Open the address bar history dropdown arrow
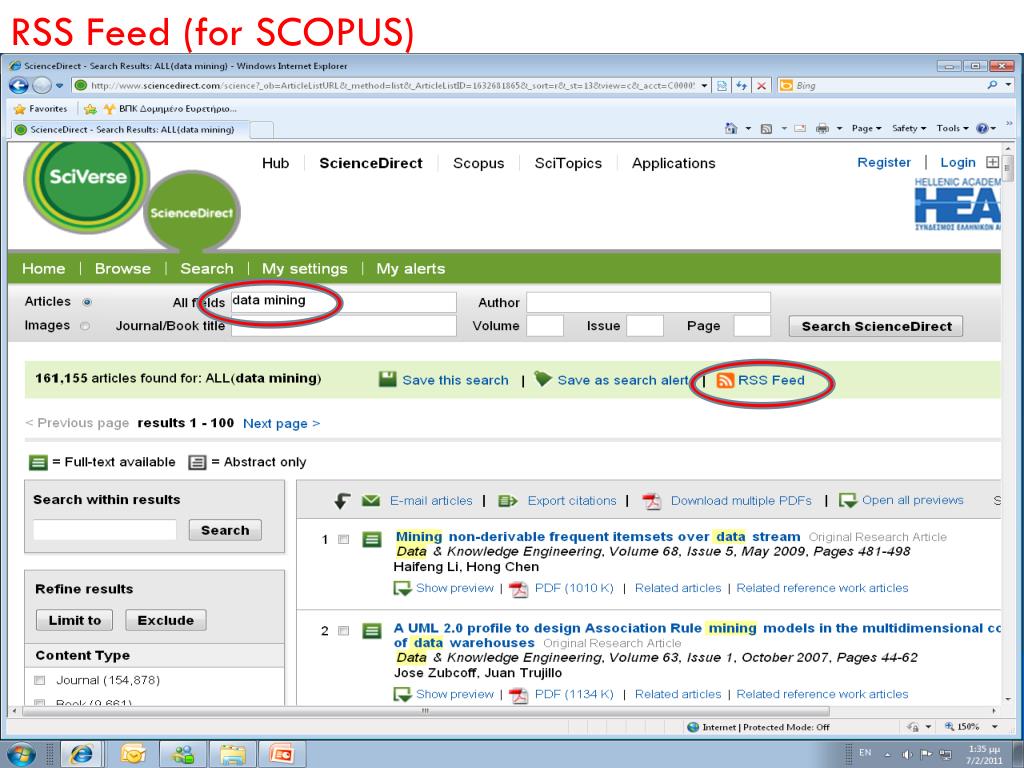1024x768 pixels. click(704, 86)
